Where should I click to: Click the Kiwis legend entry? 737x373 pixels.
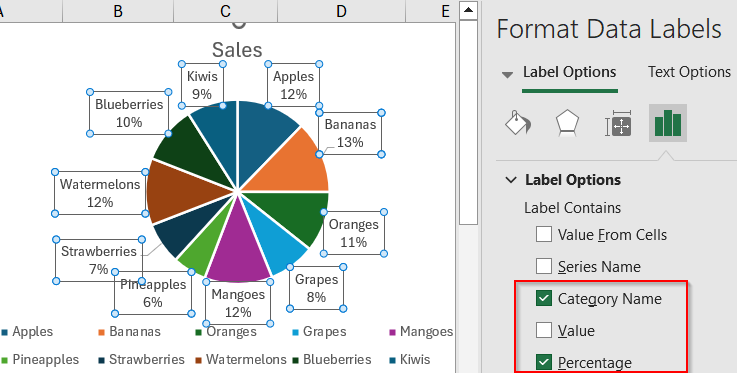click(x=410, y=360)
